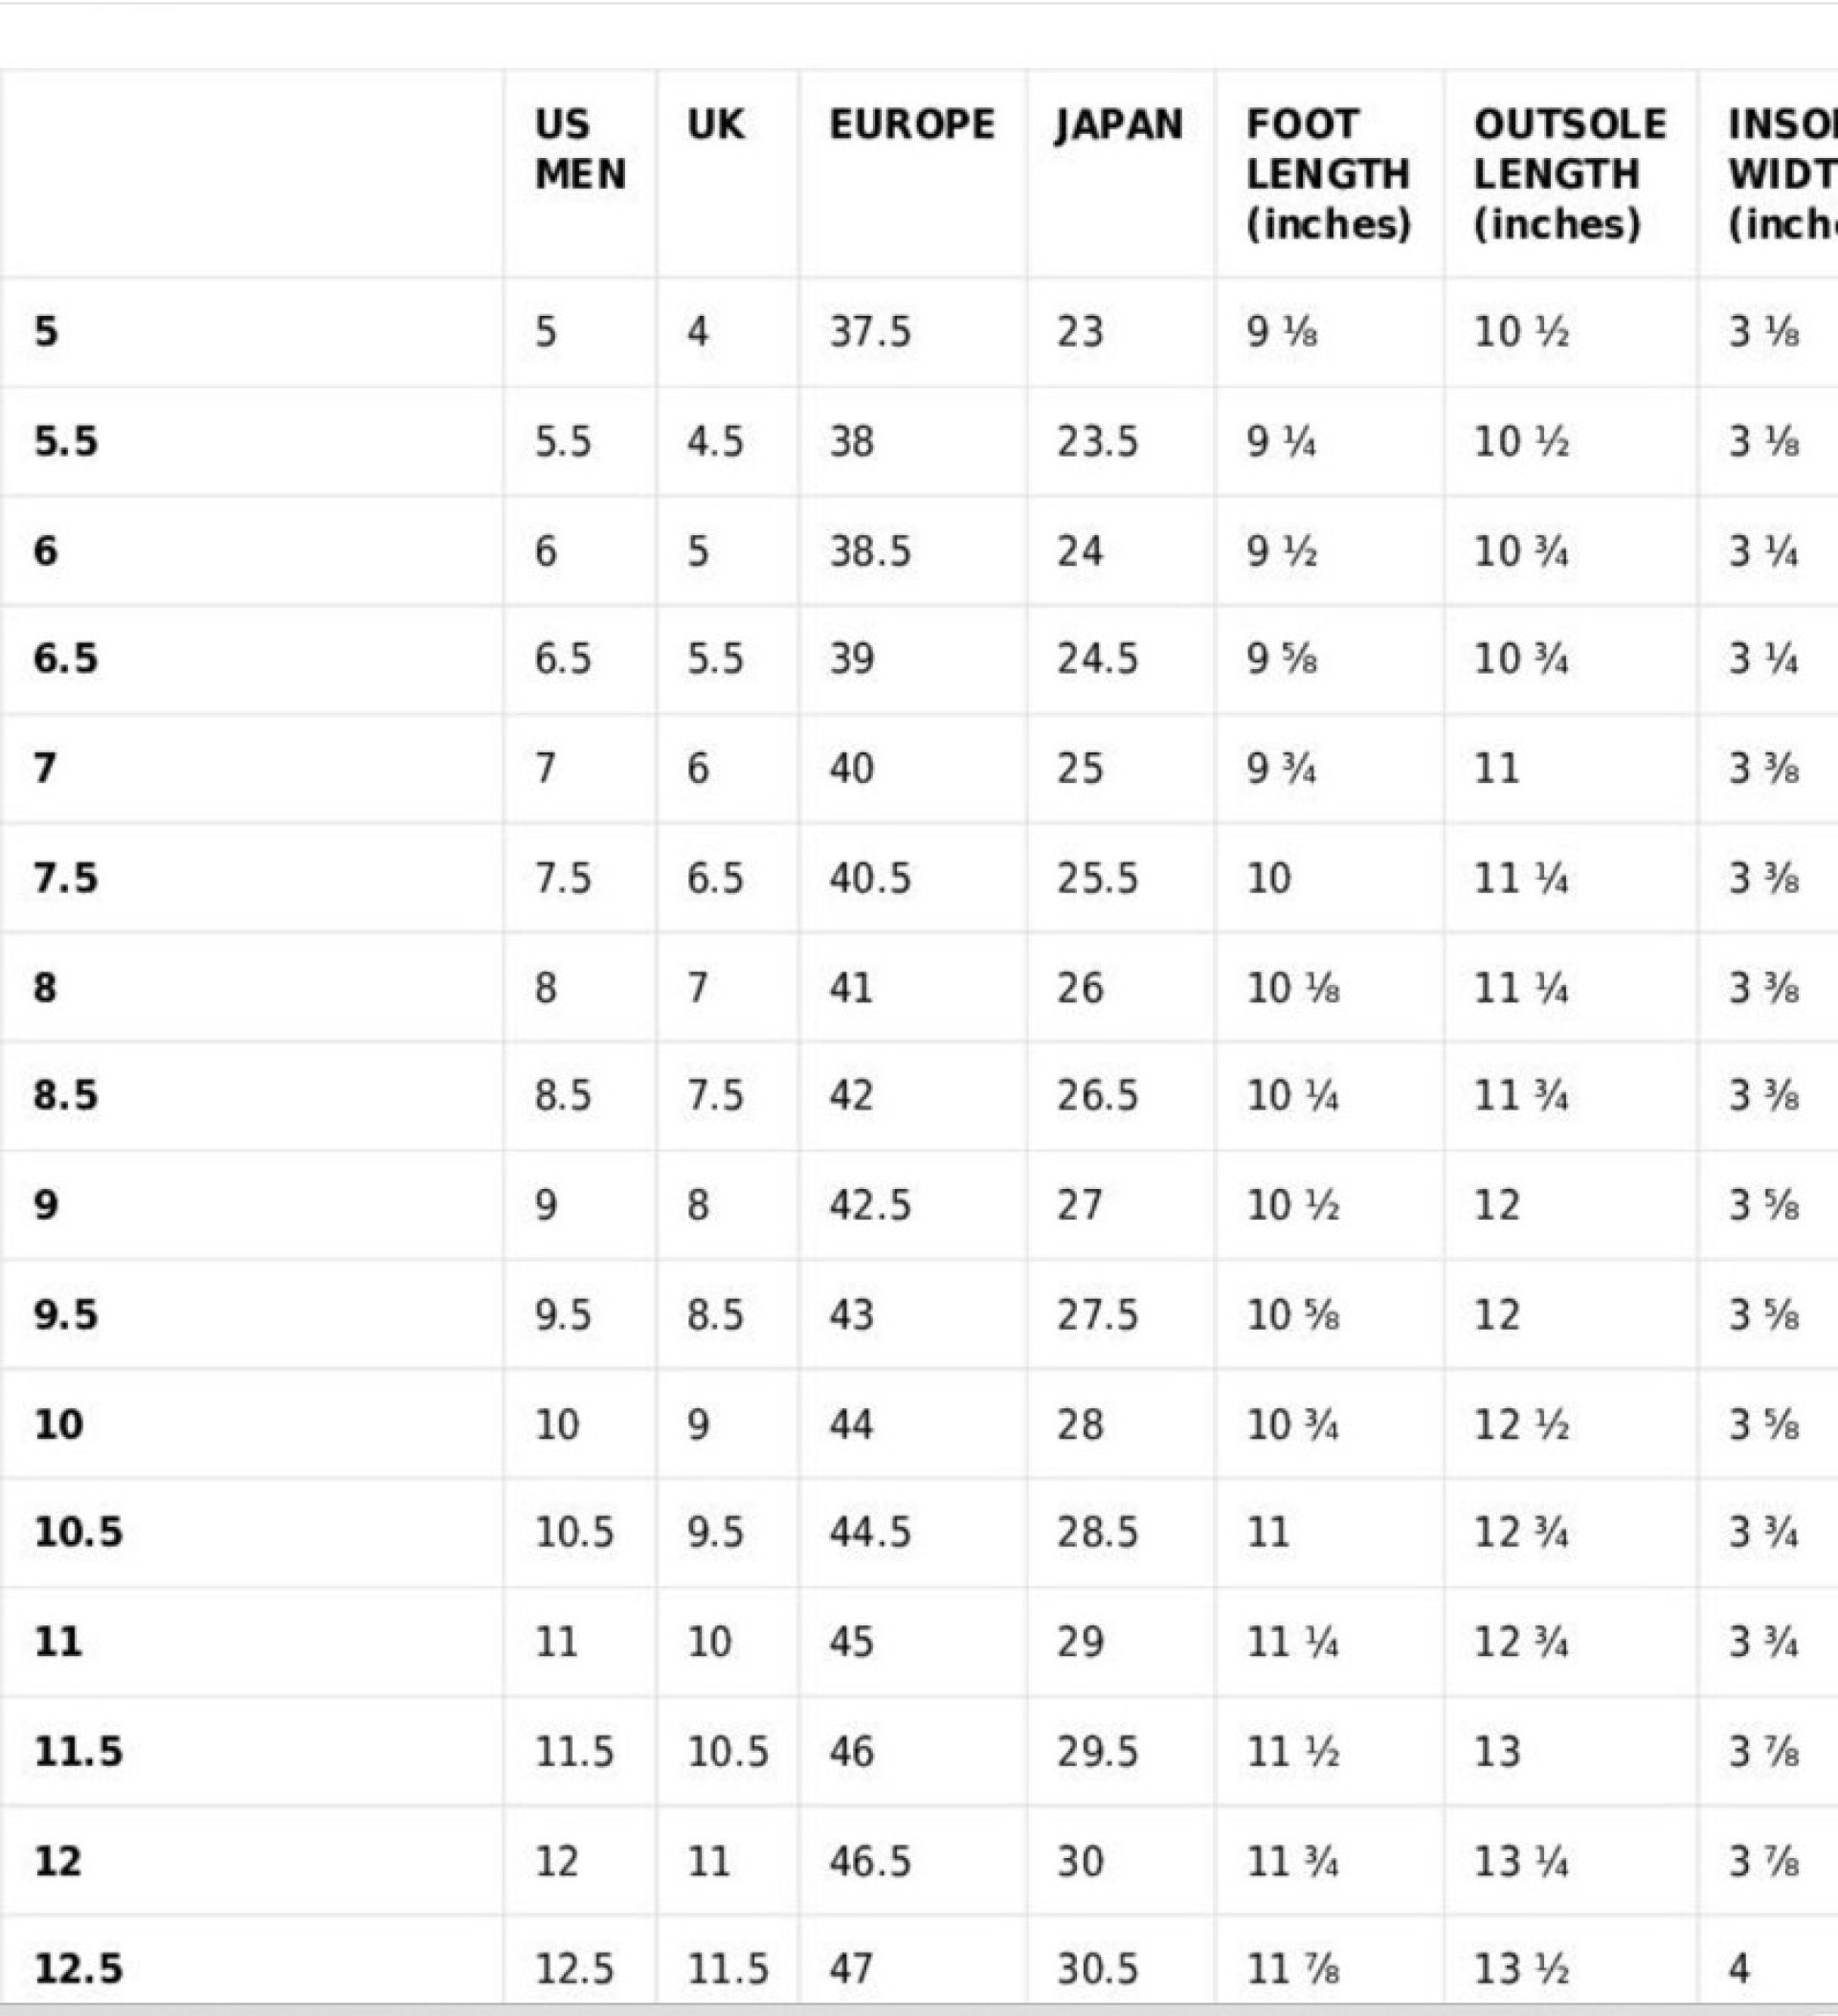Click the FOOT LENGTH (inches) header
The height and width of the screenshot is (2016, 1838).
pyautogui.click(x=1328, y=174)
